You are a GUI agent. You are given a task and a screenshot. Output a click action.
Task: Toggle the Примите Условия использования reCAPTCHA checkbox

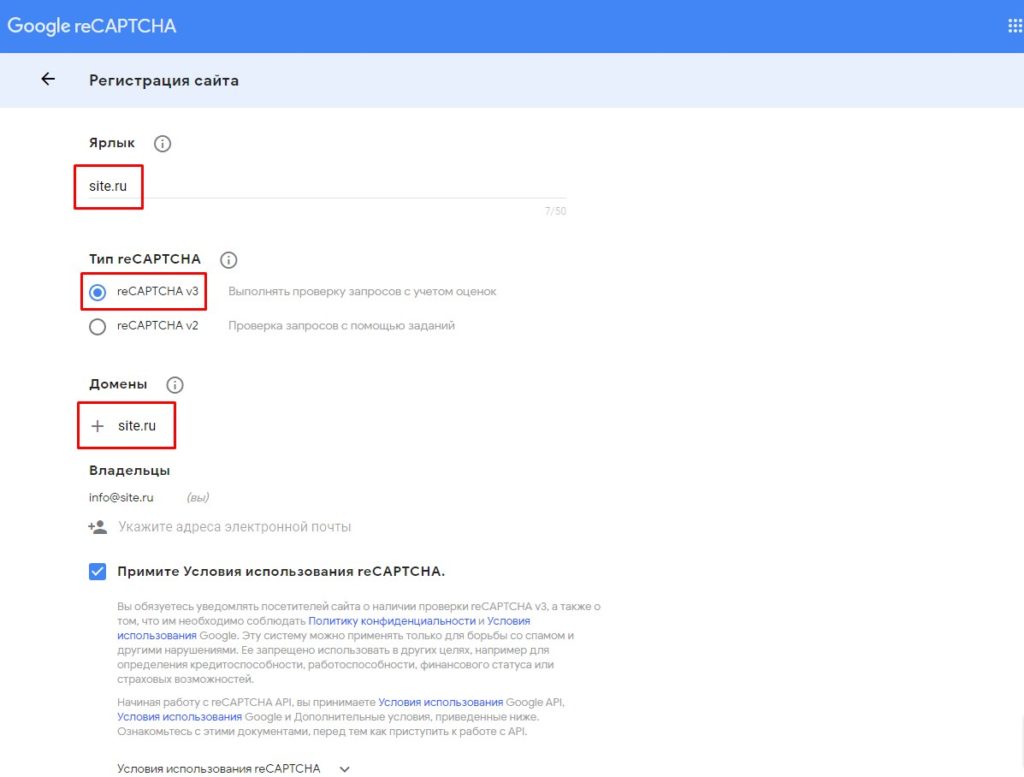97,572
